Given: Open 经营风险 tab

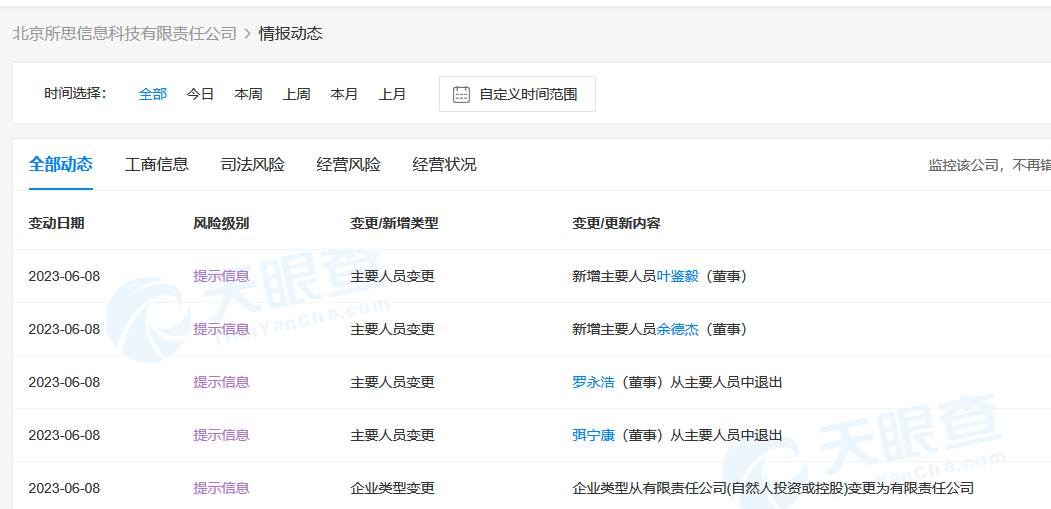Looking at the screenshot, I should point(349,164).
